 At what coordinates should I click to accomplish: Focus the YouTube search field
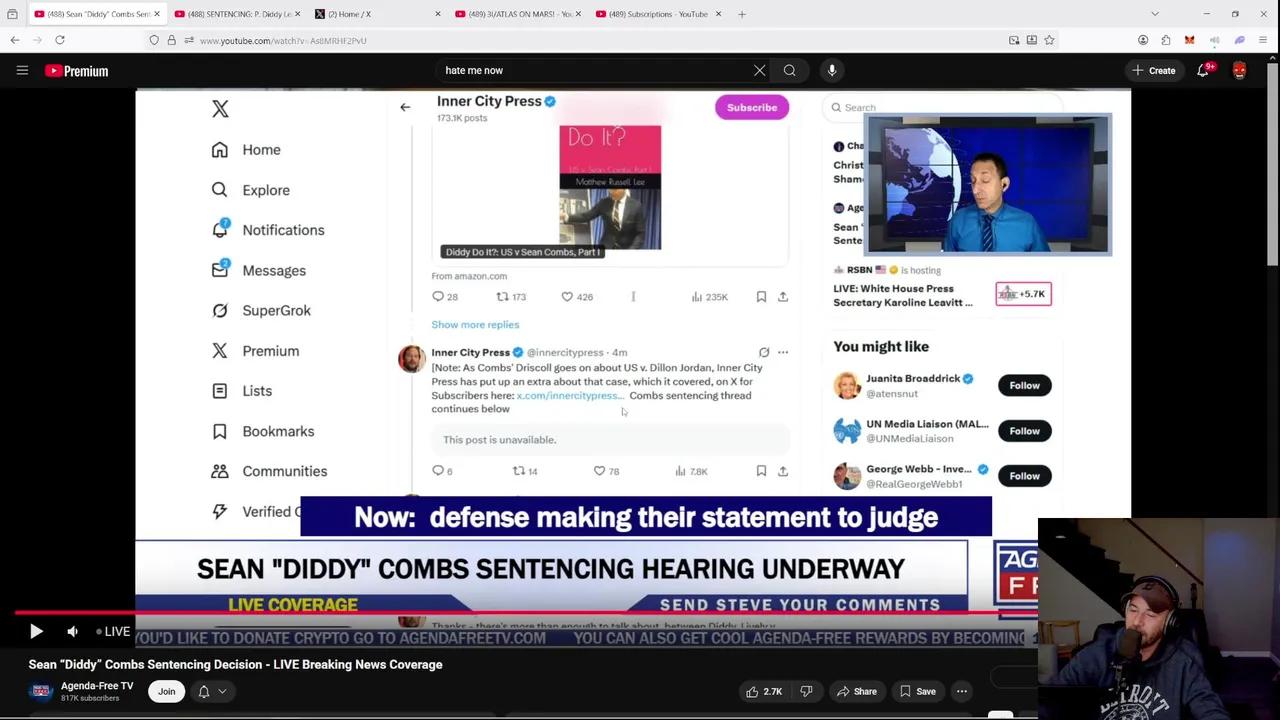[595, 70]
